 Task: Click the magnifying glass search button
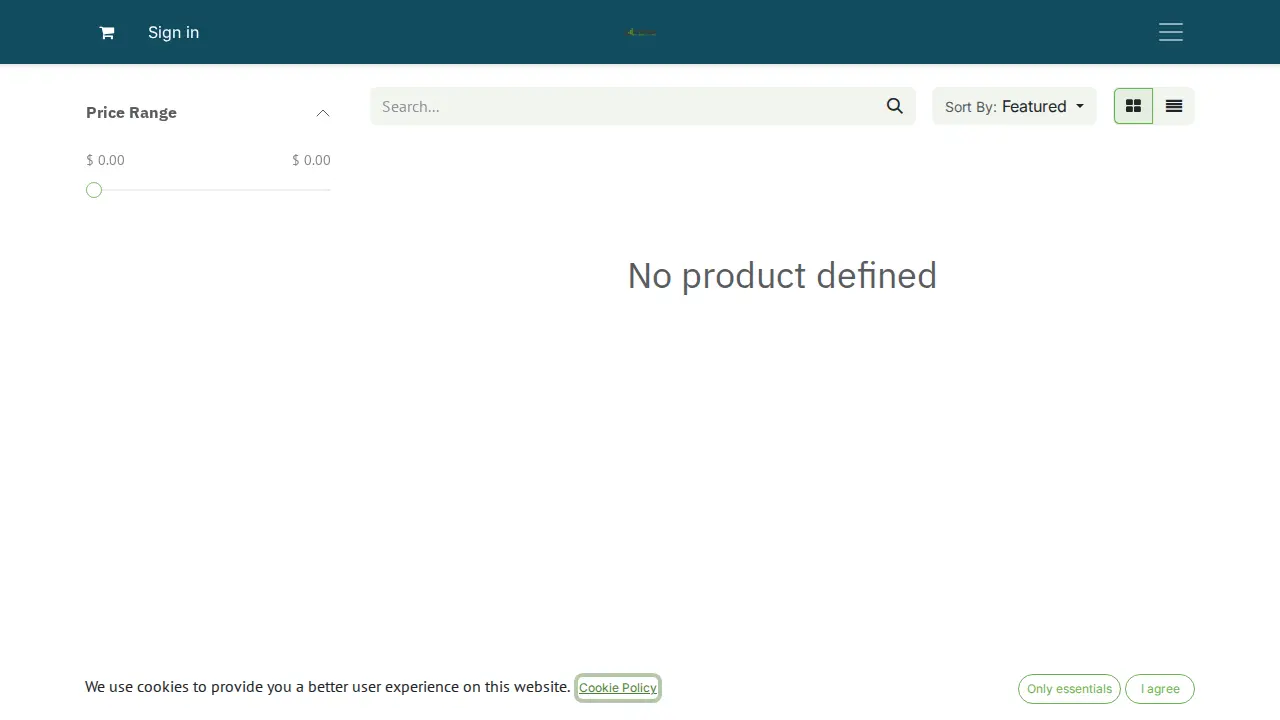coord(895,106)
